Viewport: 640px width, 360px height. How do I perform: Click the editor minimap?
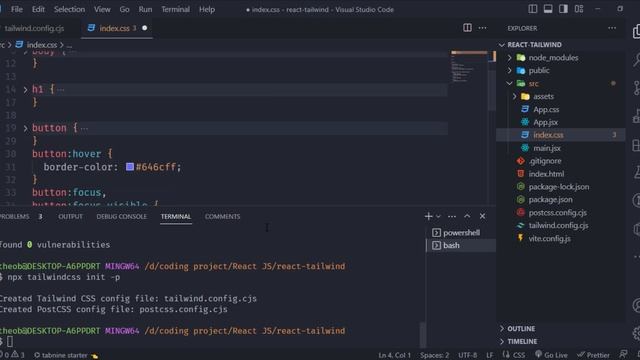pyautogui.click(x=469, y=67)
